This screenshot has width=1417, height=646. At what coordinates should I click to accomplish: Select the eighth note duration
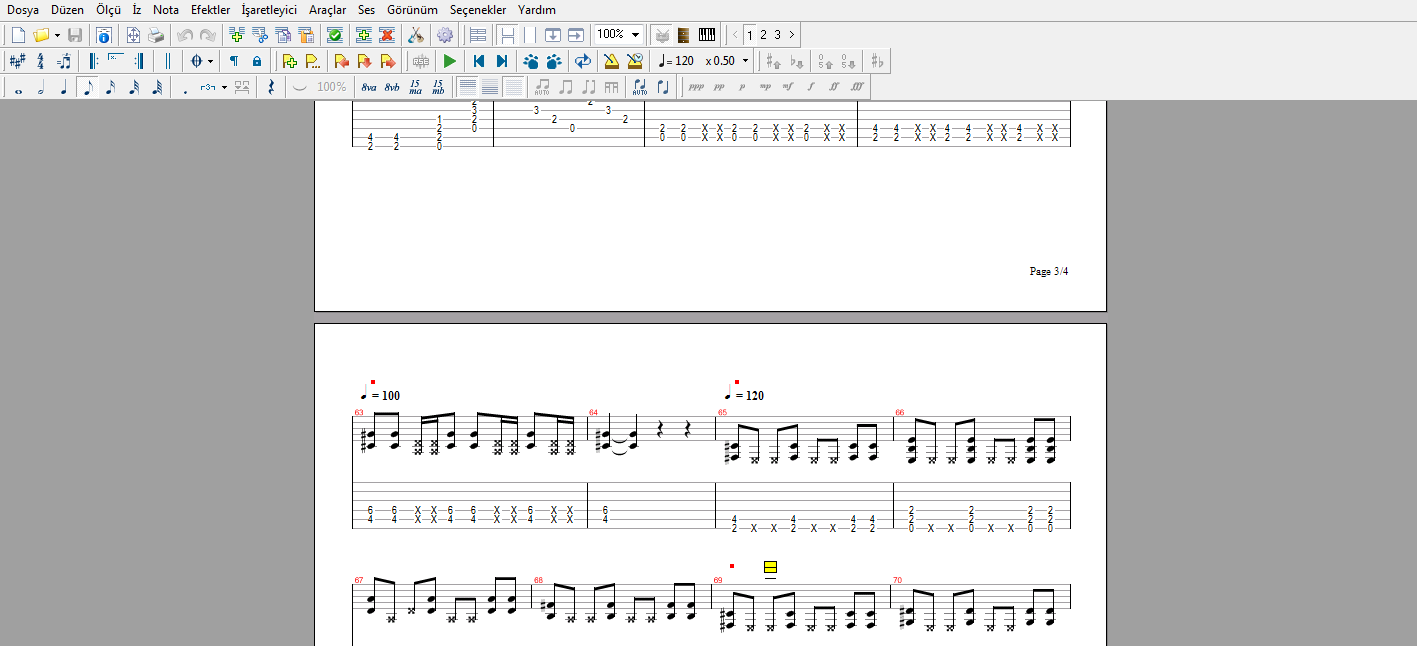point(87,87)
